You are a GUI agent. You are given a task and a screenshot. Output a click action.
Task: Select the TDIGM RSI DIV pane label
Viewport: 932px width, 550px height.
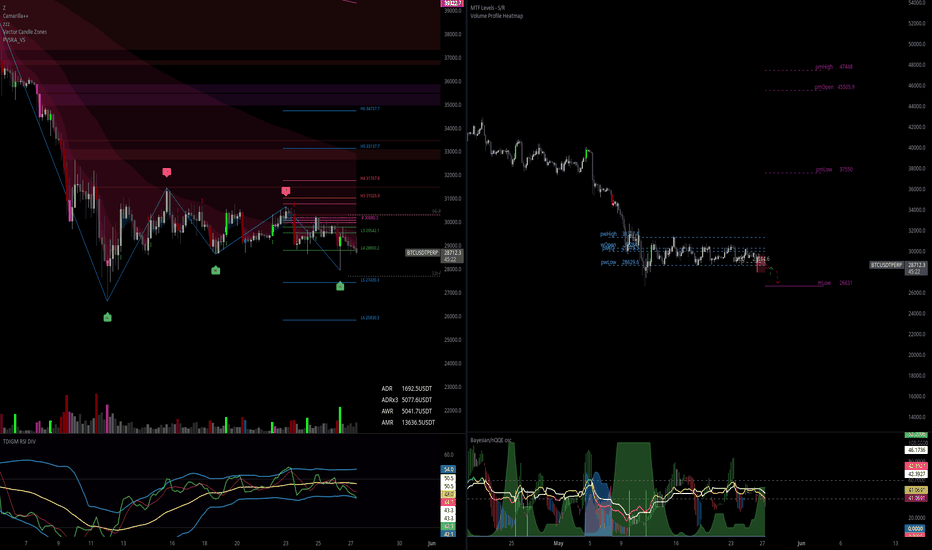(x=19, y=442)
